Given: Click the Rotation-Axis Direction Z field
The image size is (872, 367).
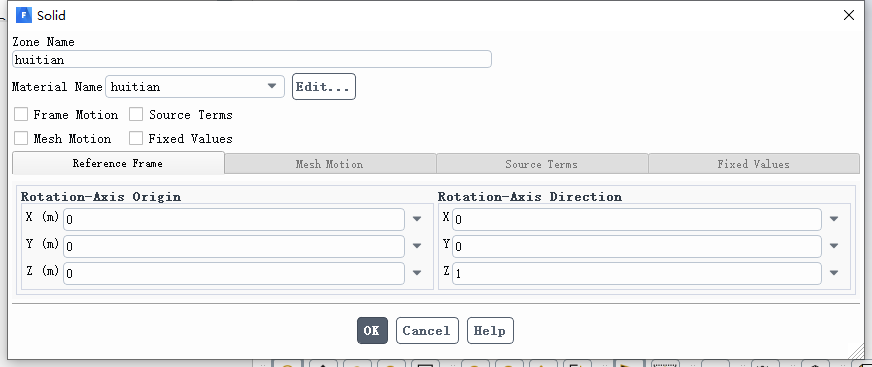Looking at the screenshot, I should coord(637,274).
